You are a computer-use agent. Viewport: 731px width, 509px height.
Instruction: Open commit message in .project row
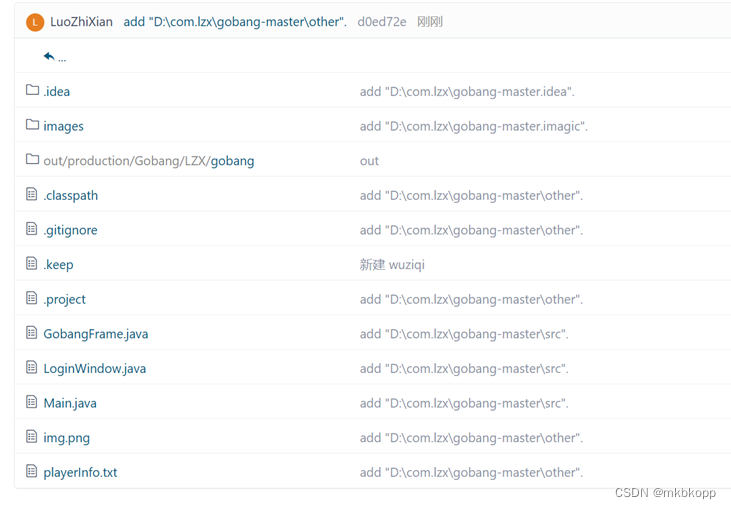(x=471, y=300)
